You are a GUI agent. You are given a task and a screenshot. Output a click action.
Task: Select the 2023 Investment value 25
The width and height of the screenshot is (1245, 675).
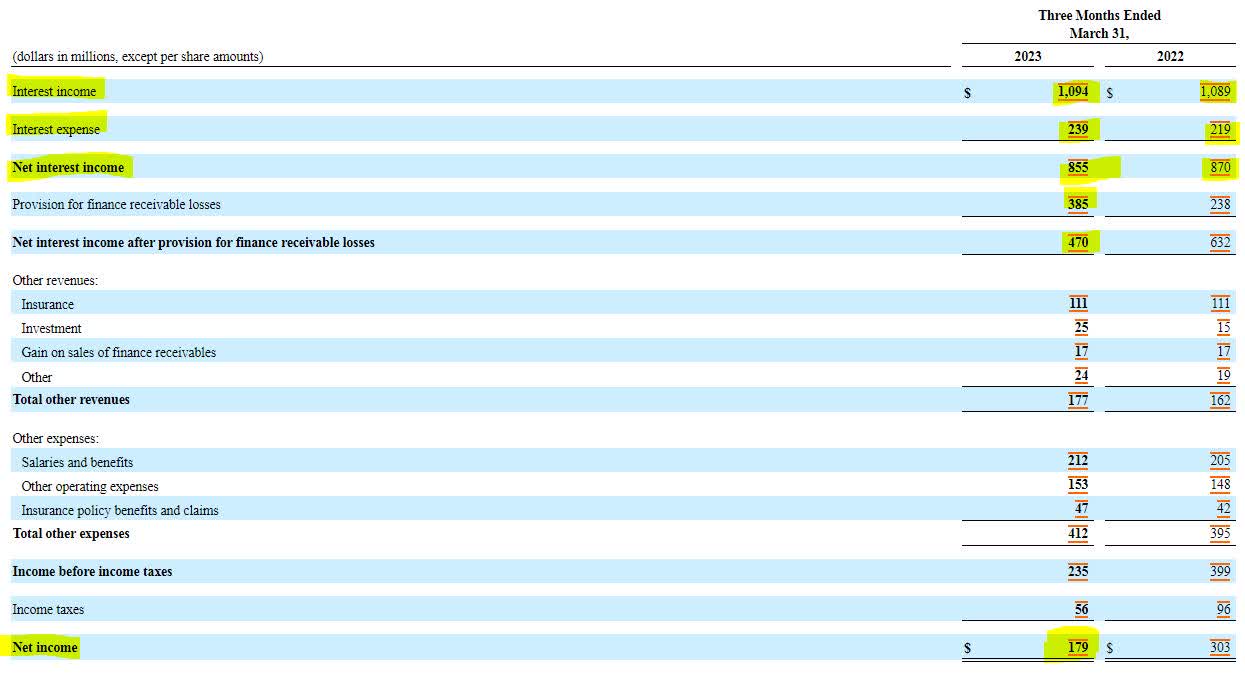pyautogui.click(x=1082, y=327)
